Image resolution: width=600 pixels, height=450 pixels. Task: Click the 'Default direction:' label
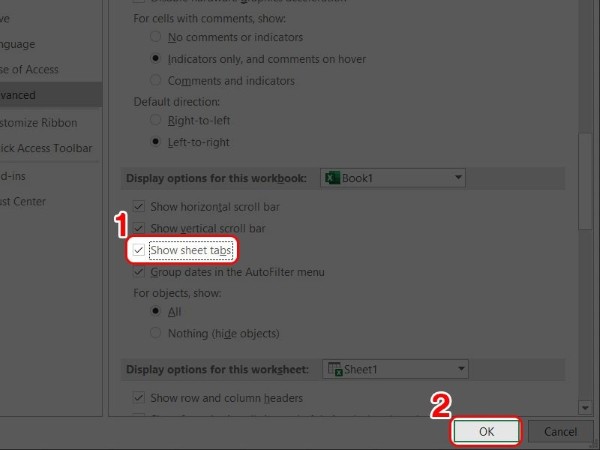(176, 102)
